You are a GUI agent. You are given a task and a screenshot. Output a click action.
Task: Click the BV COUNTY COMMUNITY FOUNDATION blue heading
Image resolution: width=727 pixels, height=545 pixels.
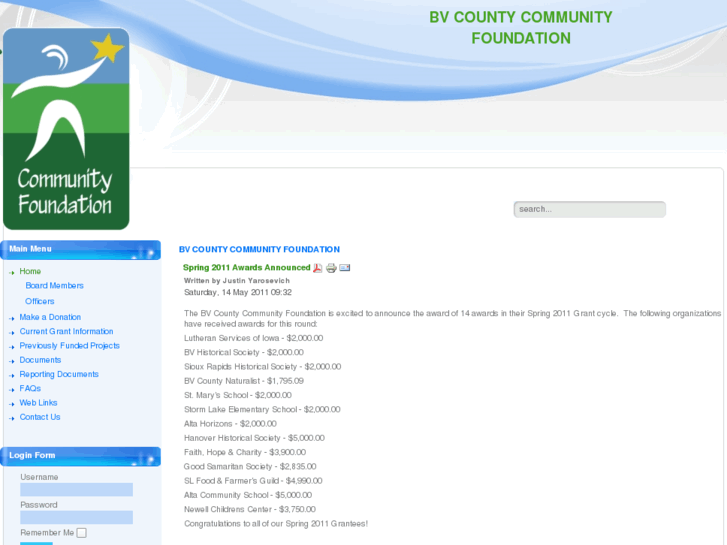coord(259,250)
